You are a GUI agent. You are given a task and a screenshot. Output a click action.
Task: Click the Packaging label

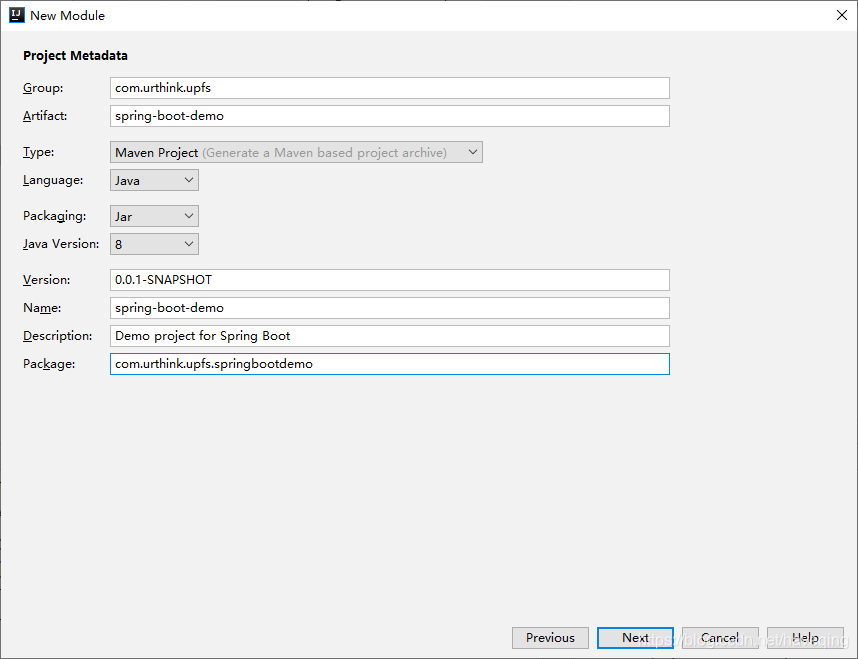55,216
